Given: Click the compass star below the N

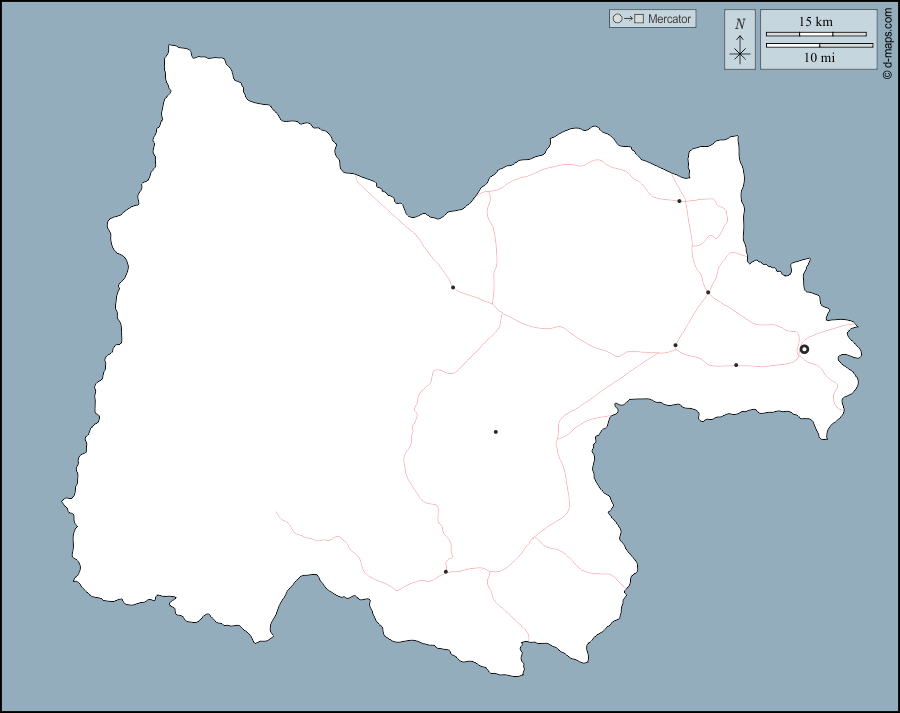Looking at the screenshot, I should click(740, 54).
